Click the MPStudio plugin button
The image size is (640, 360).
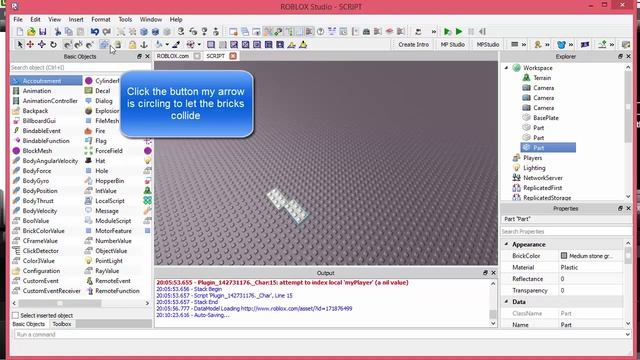[488, 44]
